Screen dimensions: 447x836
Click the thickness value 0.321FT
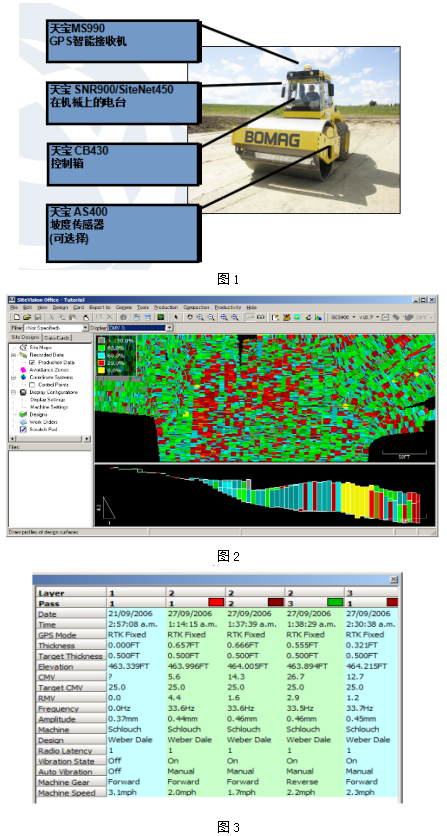pos(363,645)
